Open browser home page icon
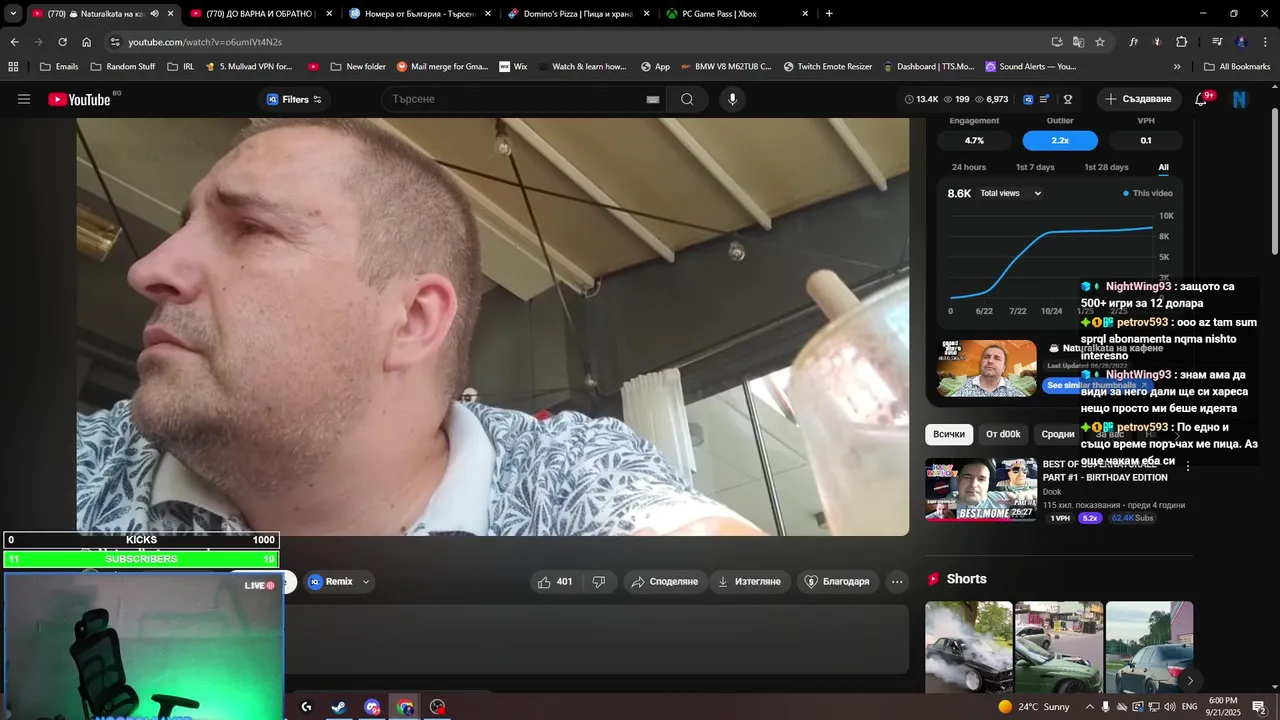The height and width of the screenshot is (720, 1280). click(86, 42)
